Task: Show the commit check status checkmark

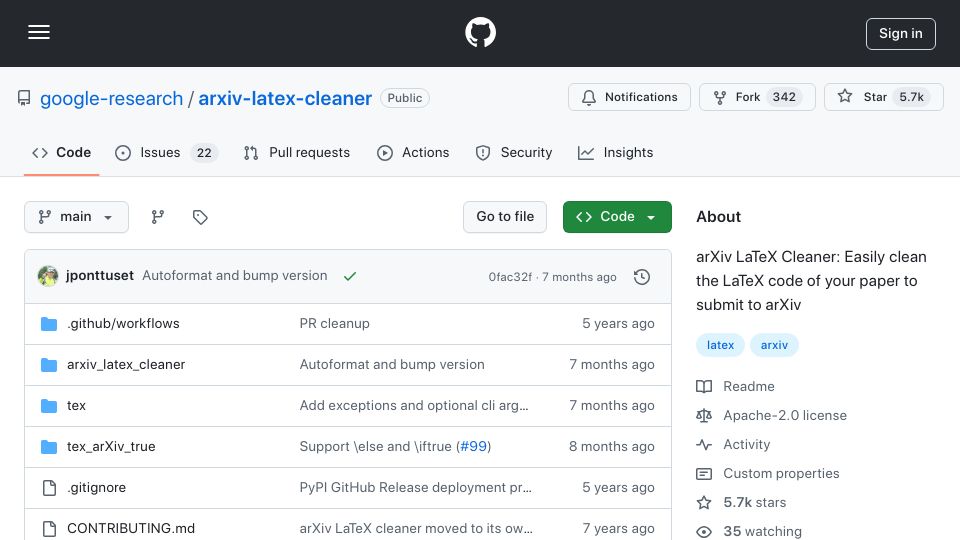Action: click(350, 276)
